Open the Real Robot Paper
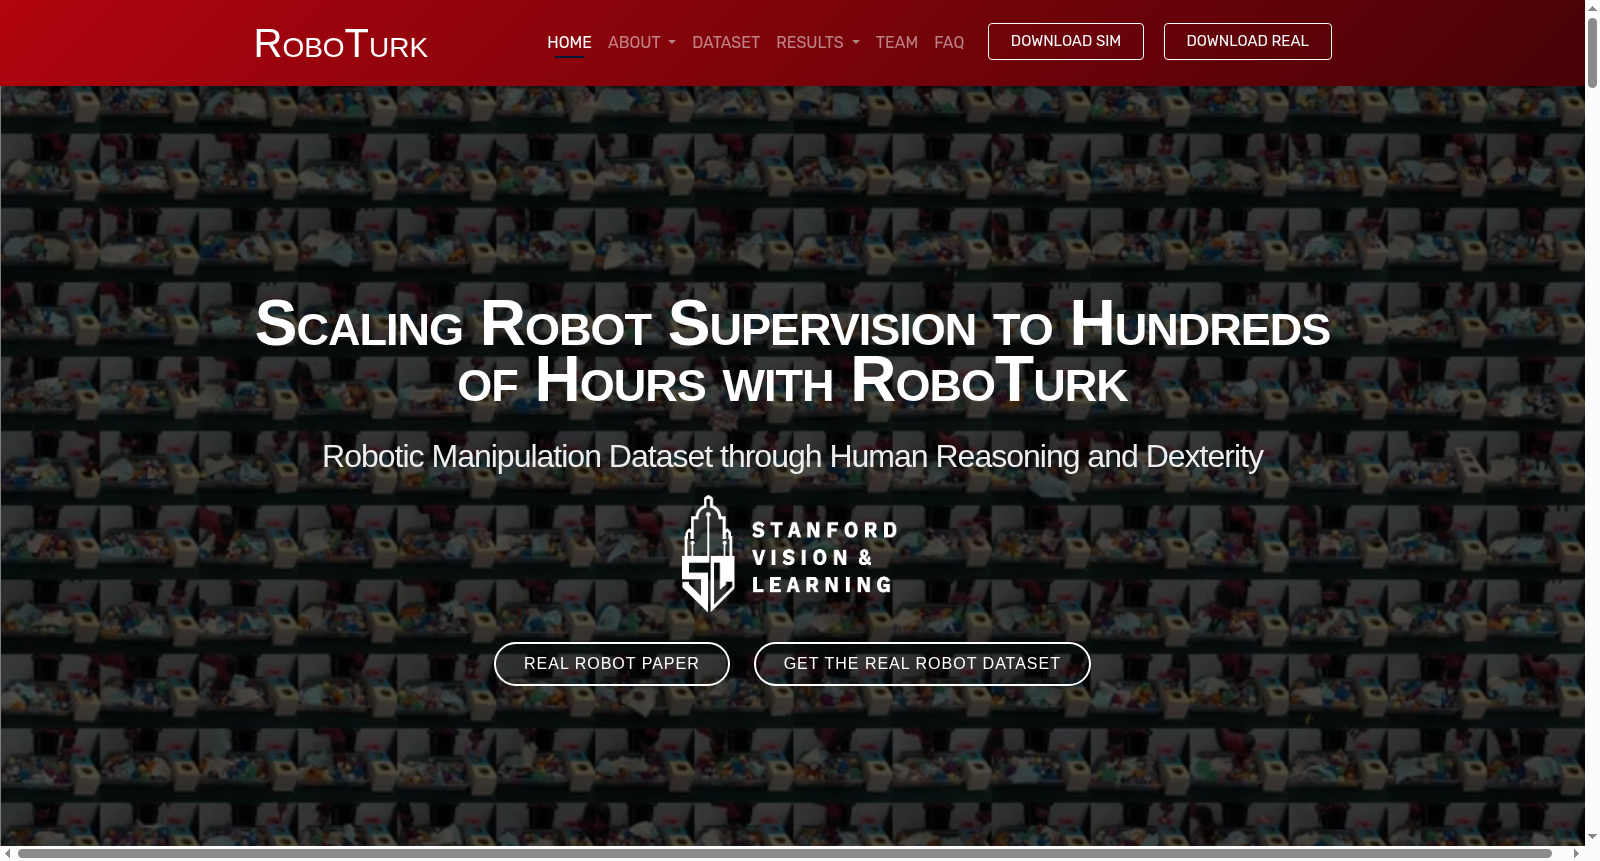 [612, 664]
